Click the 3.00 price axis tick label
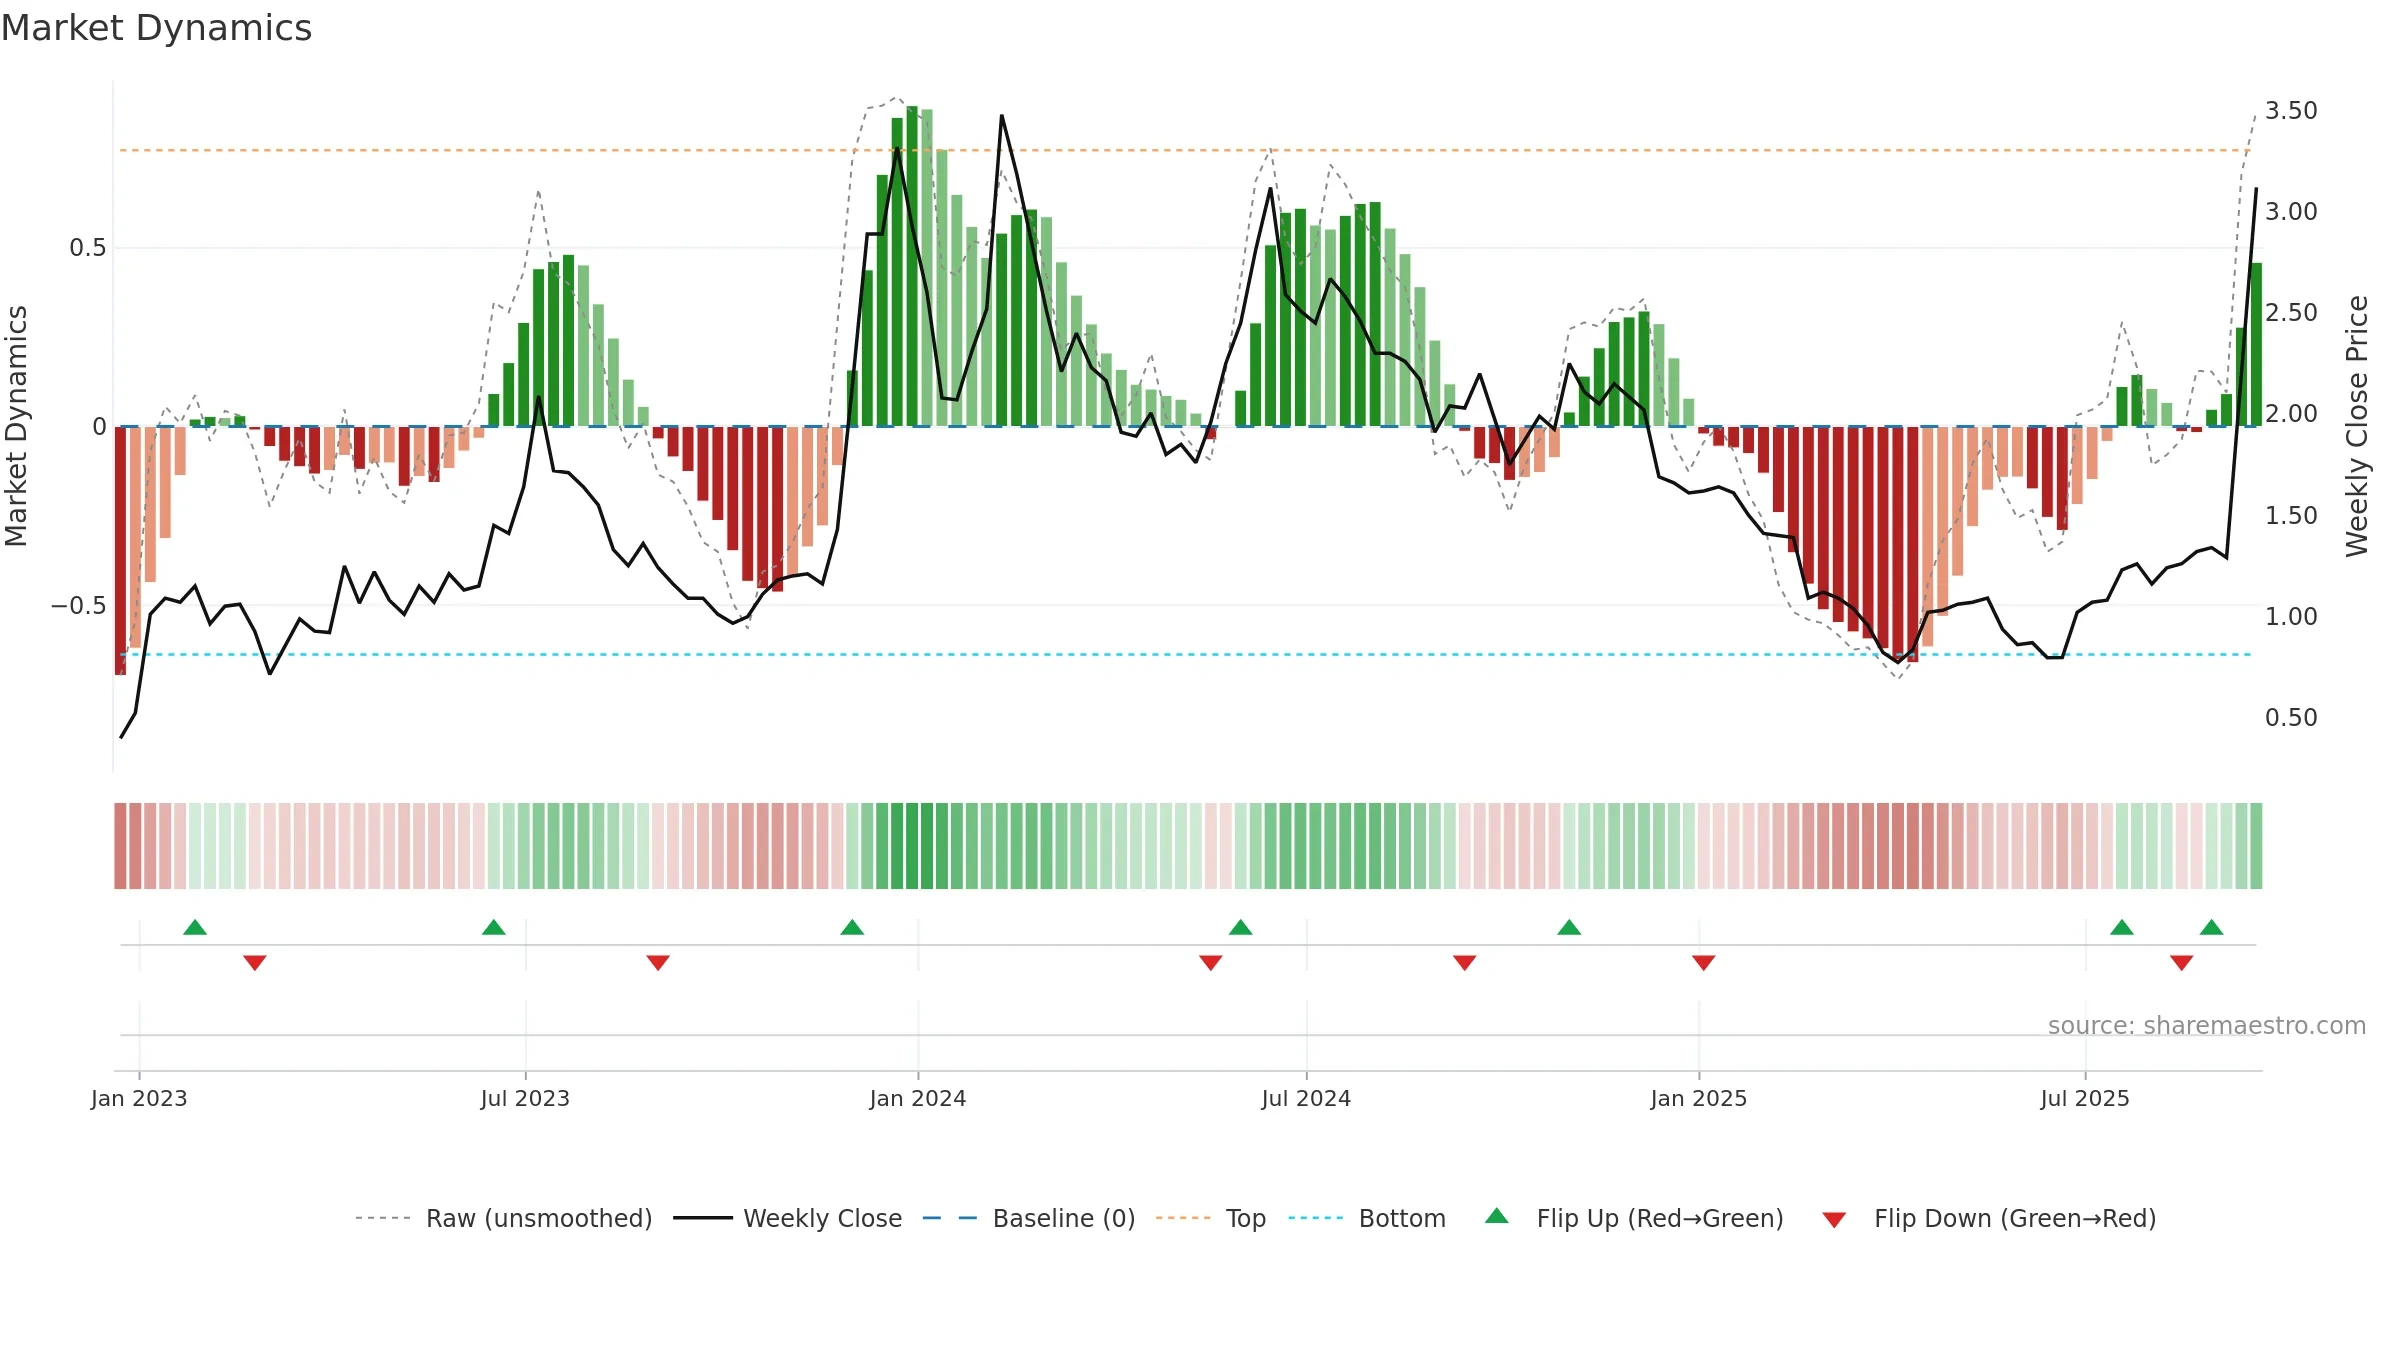Viewport: 2400px width, 1350px height. point(2291,211)
